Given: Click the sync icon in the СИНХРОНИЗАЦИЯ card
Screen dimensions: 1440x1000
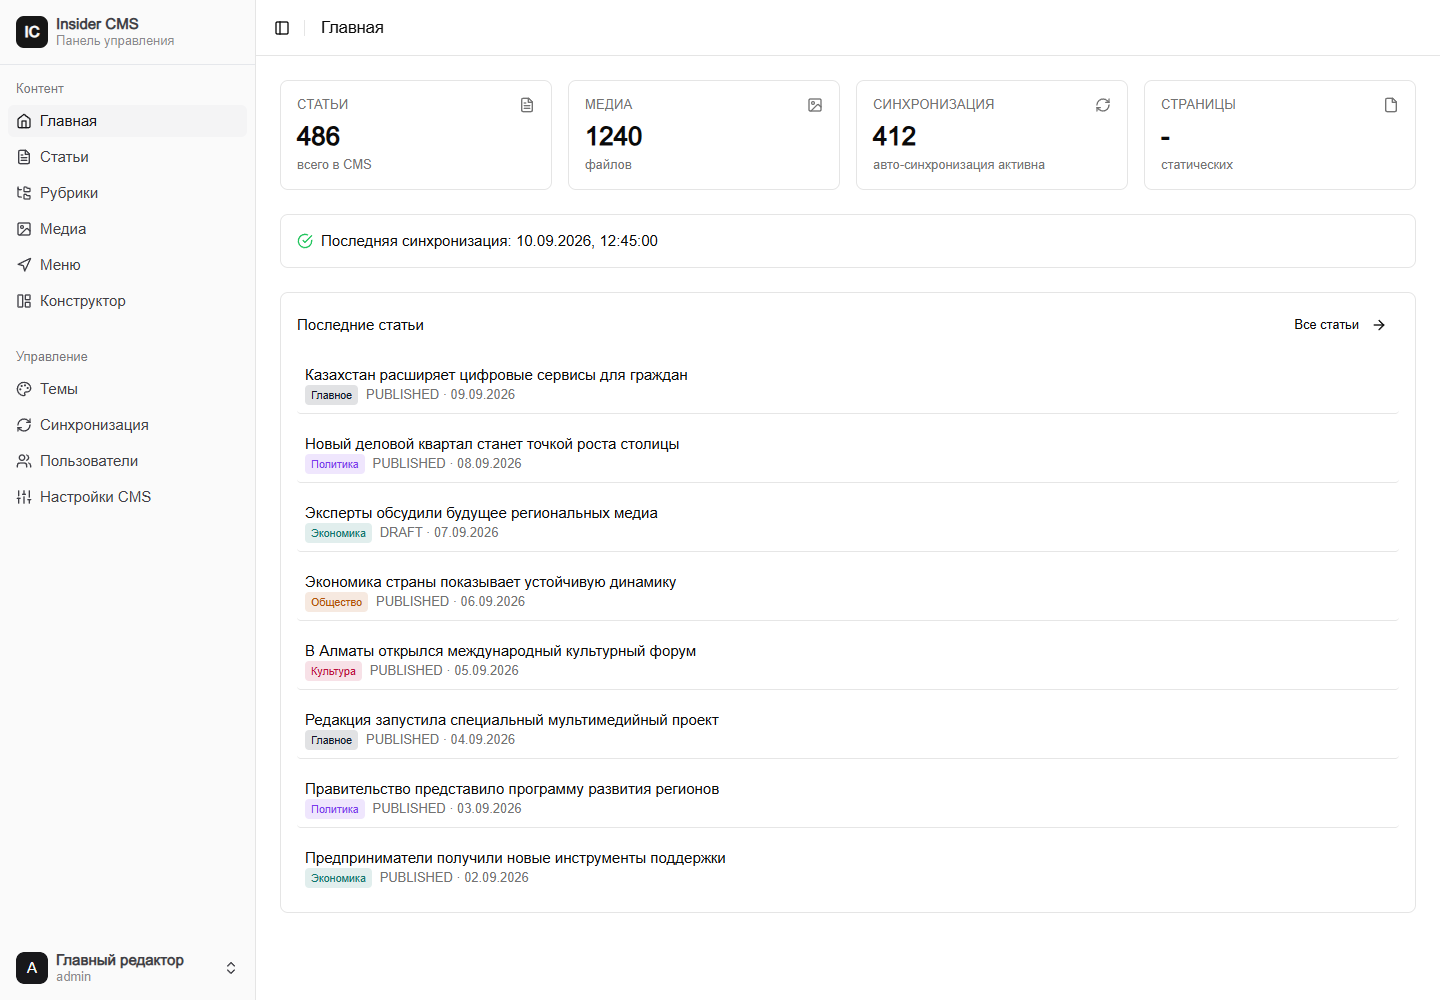Looking at the screenshot, I should [1103, 105].
